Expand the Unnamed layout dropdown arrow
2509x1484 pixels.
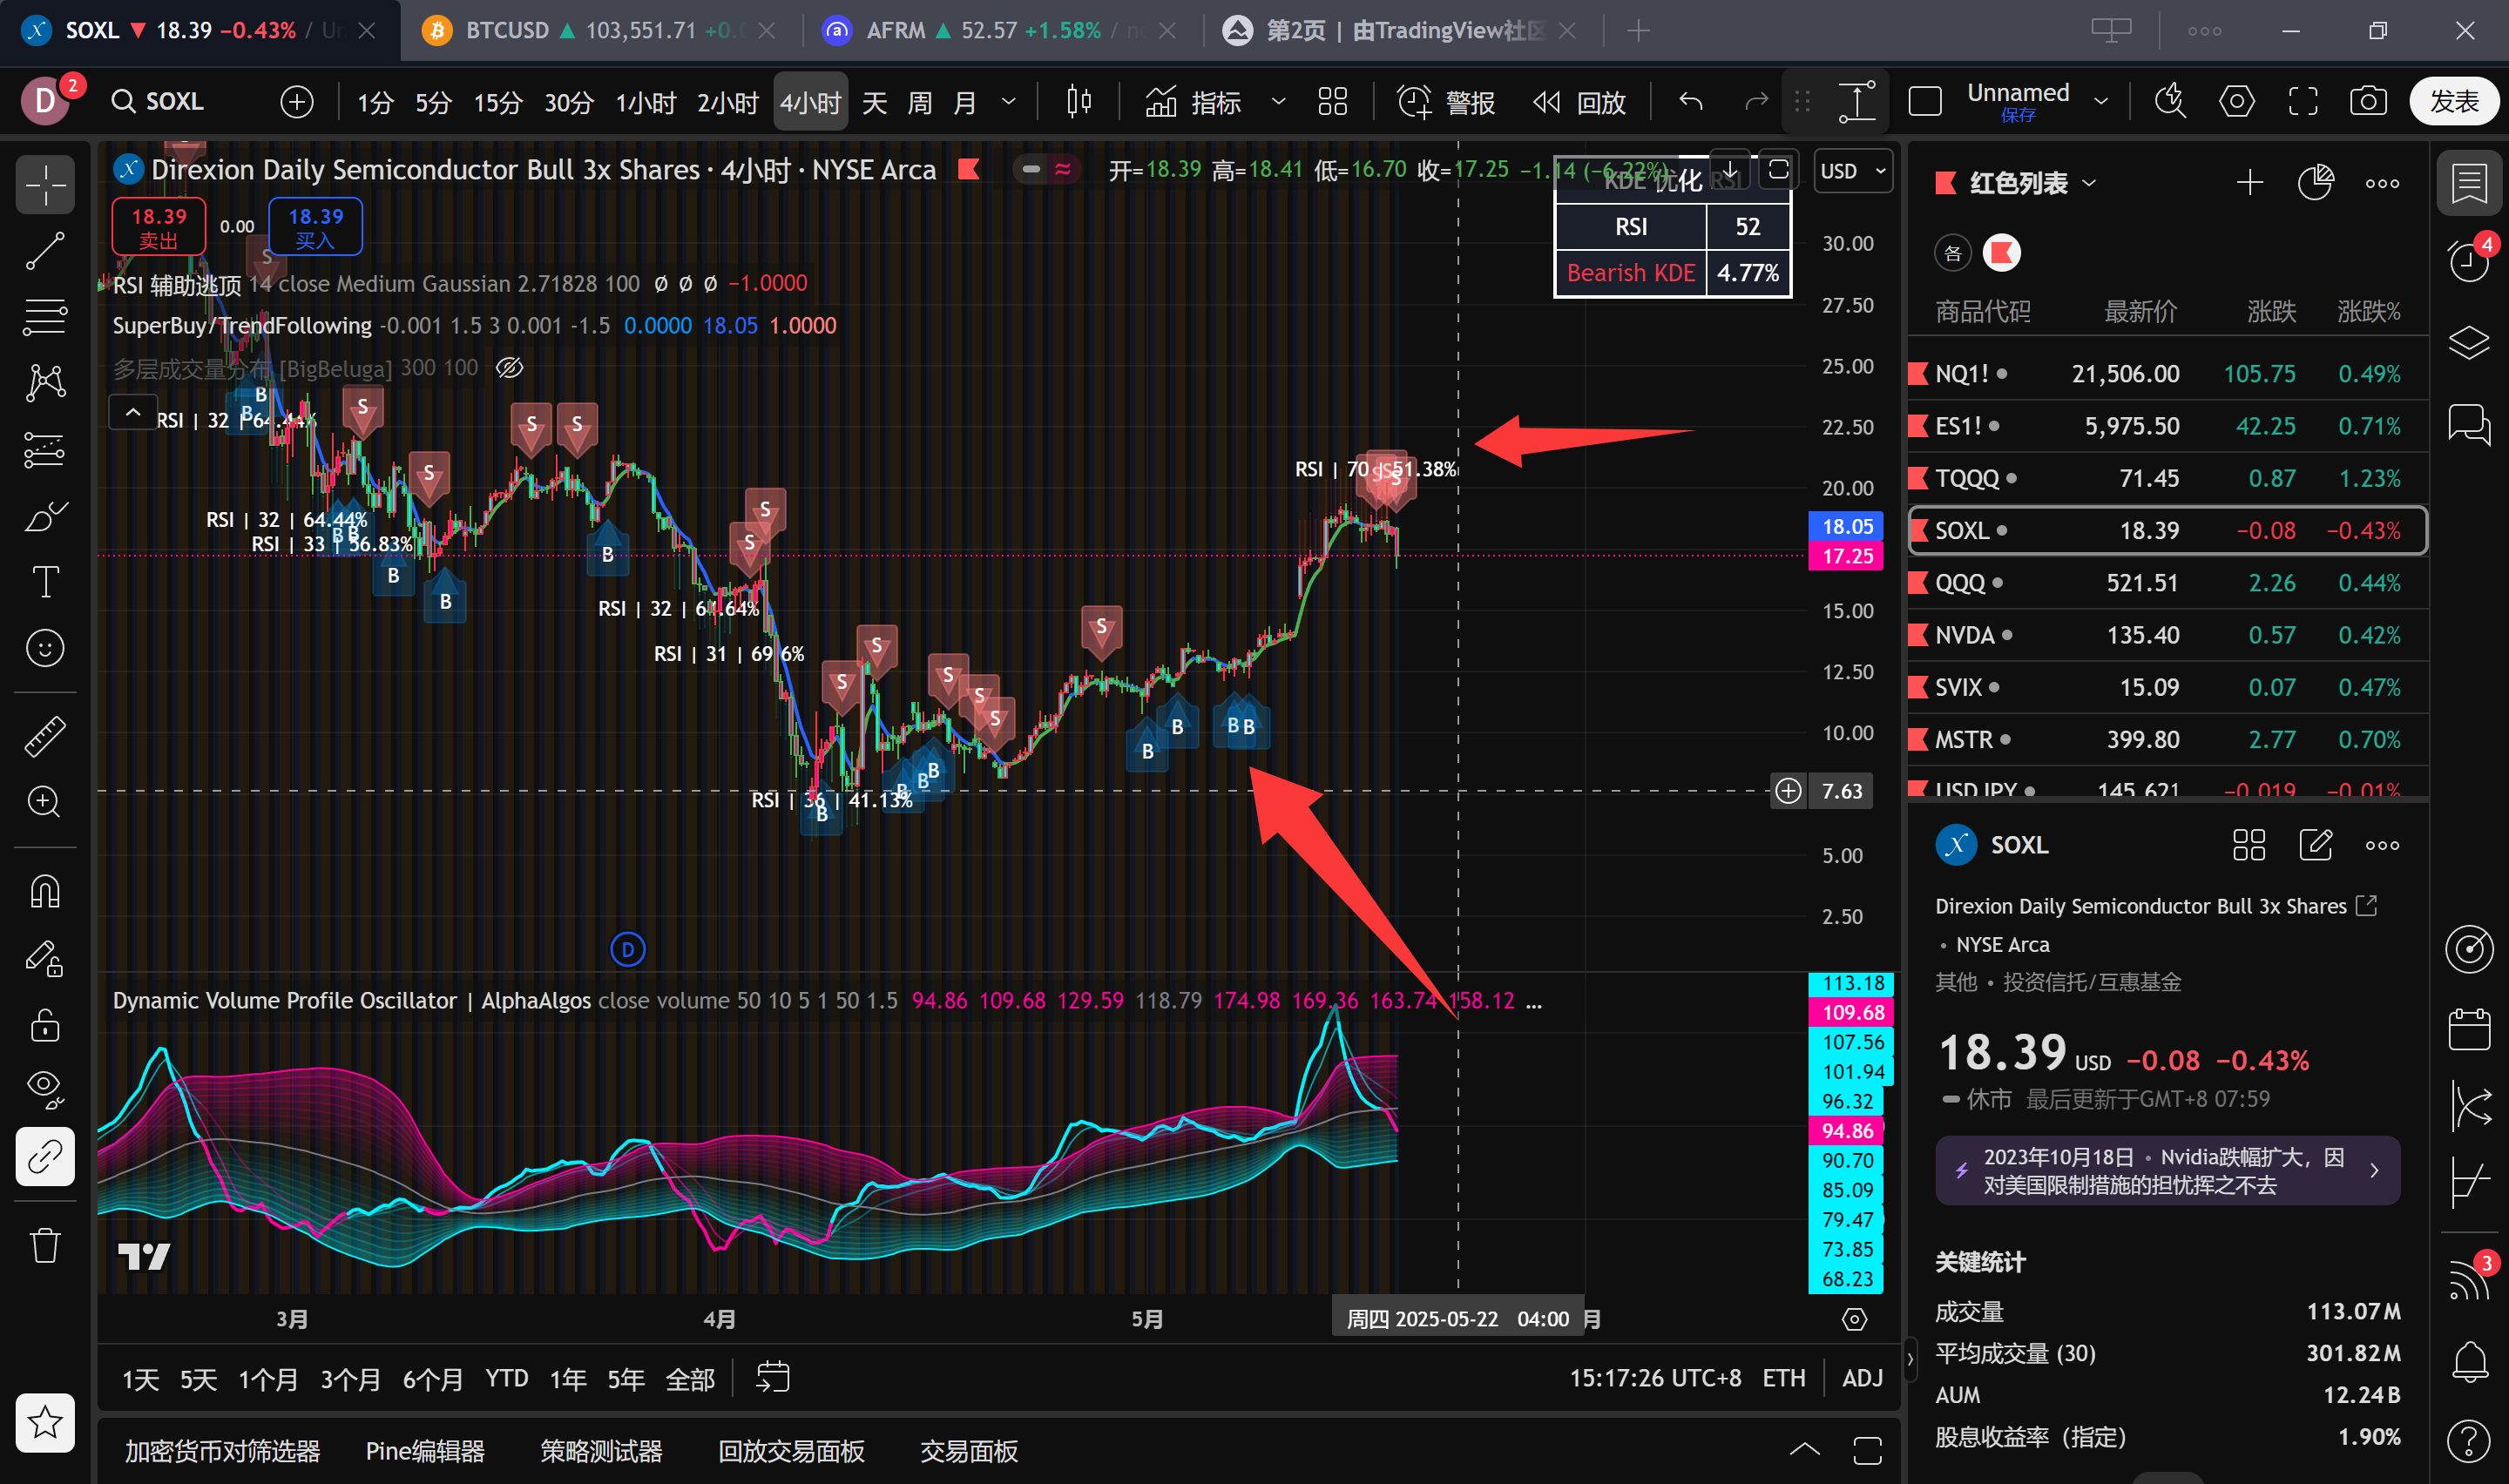tap(2101, 102)
